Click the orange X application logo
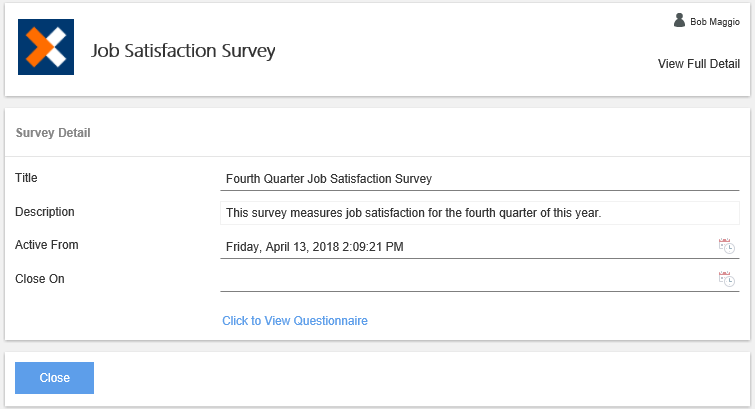 click(46, 47)
